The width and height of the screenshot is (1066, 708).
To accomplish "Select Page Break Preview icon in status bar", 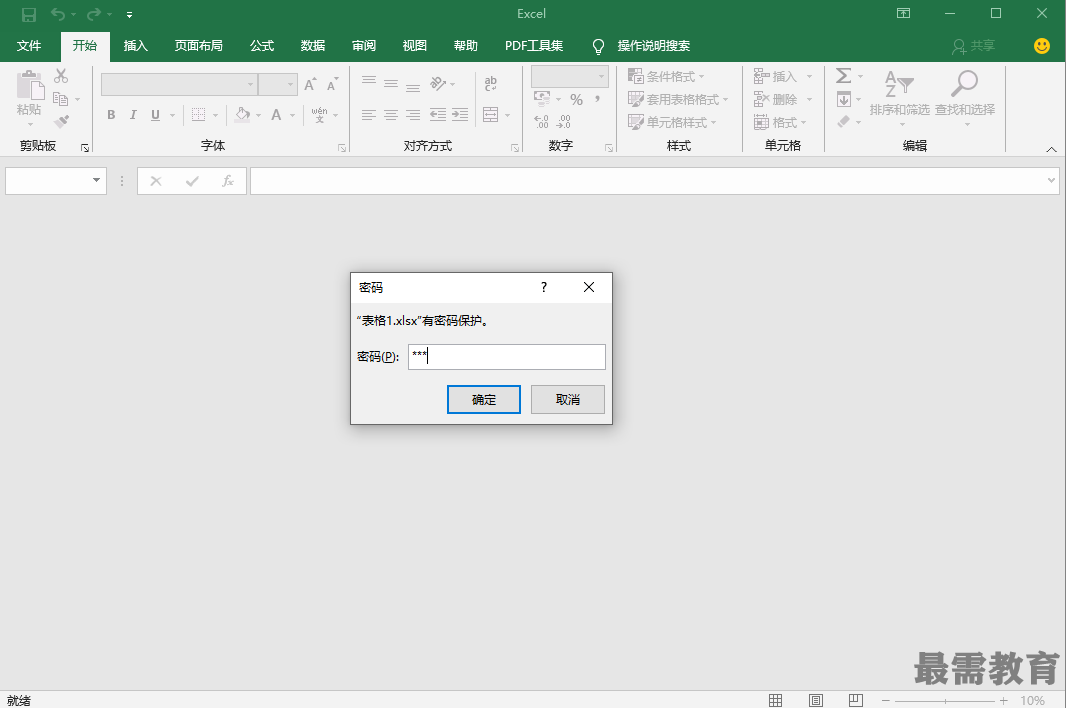I will 856,700.
